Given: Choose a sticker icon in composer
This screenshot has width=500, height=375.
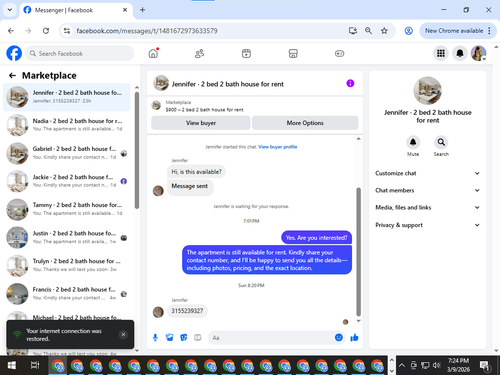Looking at the screenshot, I should coord(184,338).
